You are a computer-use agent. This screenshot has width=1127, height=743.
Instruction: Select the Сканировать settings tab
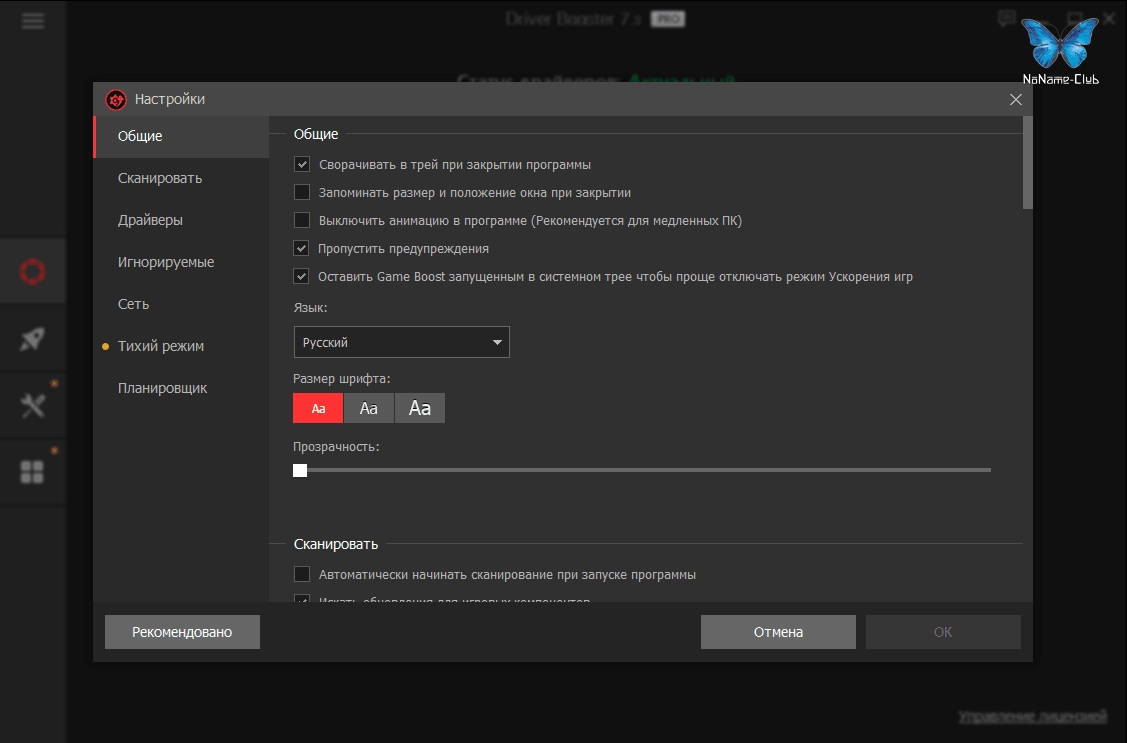pos(181,178)
